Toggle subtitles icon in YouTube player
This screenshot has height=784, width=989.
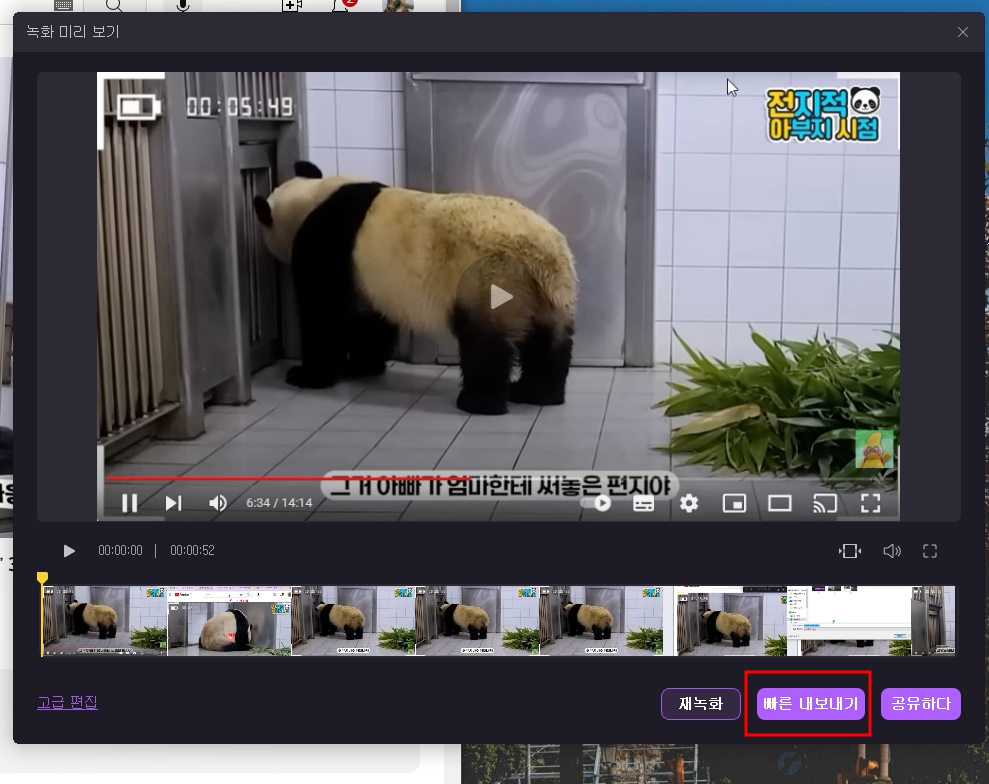pos(643,503)
